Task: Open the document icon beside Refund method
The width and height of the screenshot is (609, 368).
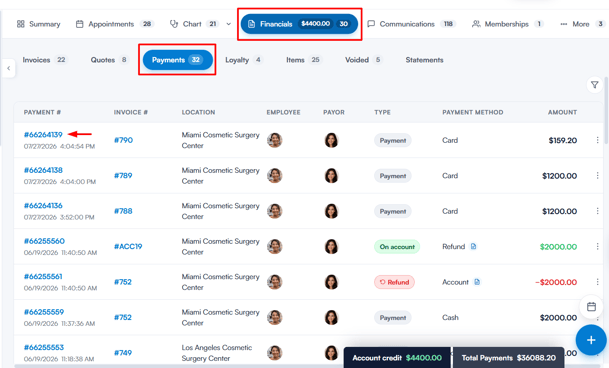Action: tap(473, 246)
